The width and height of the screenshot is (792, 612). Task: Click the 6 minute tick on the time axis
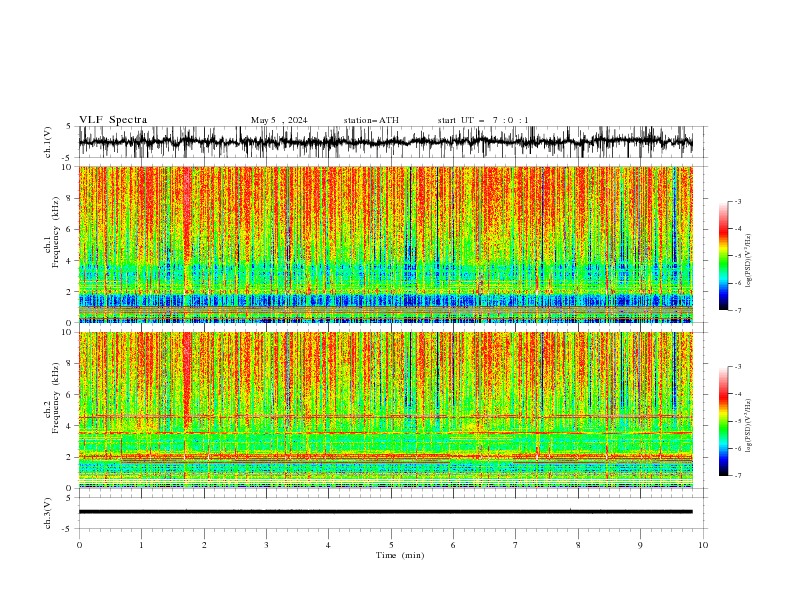453,545
